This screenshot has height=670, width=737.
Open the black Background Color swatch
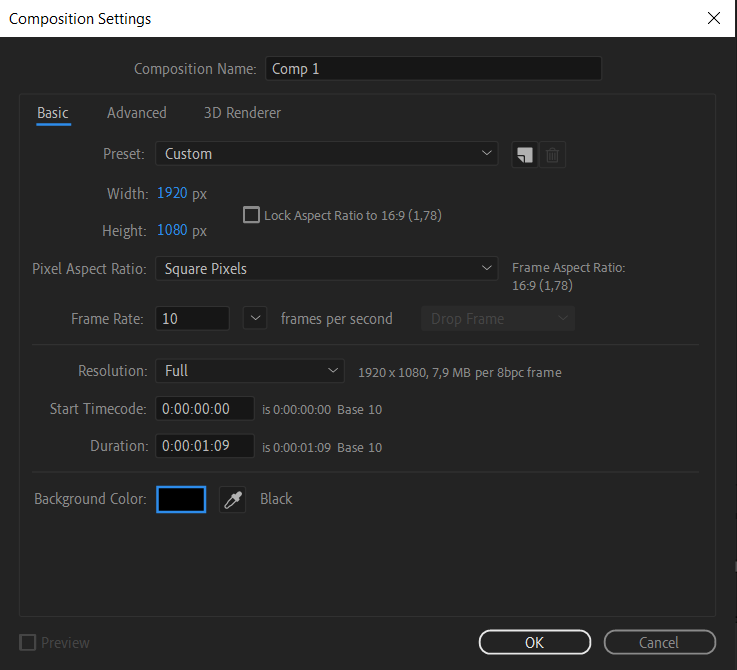tap(181, 499)
